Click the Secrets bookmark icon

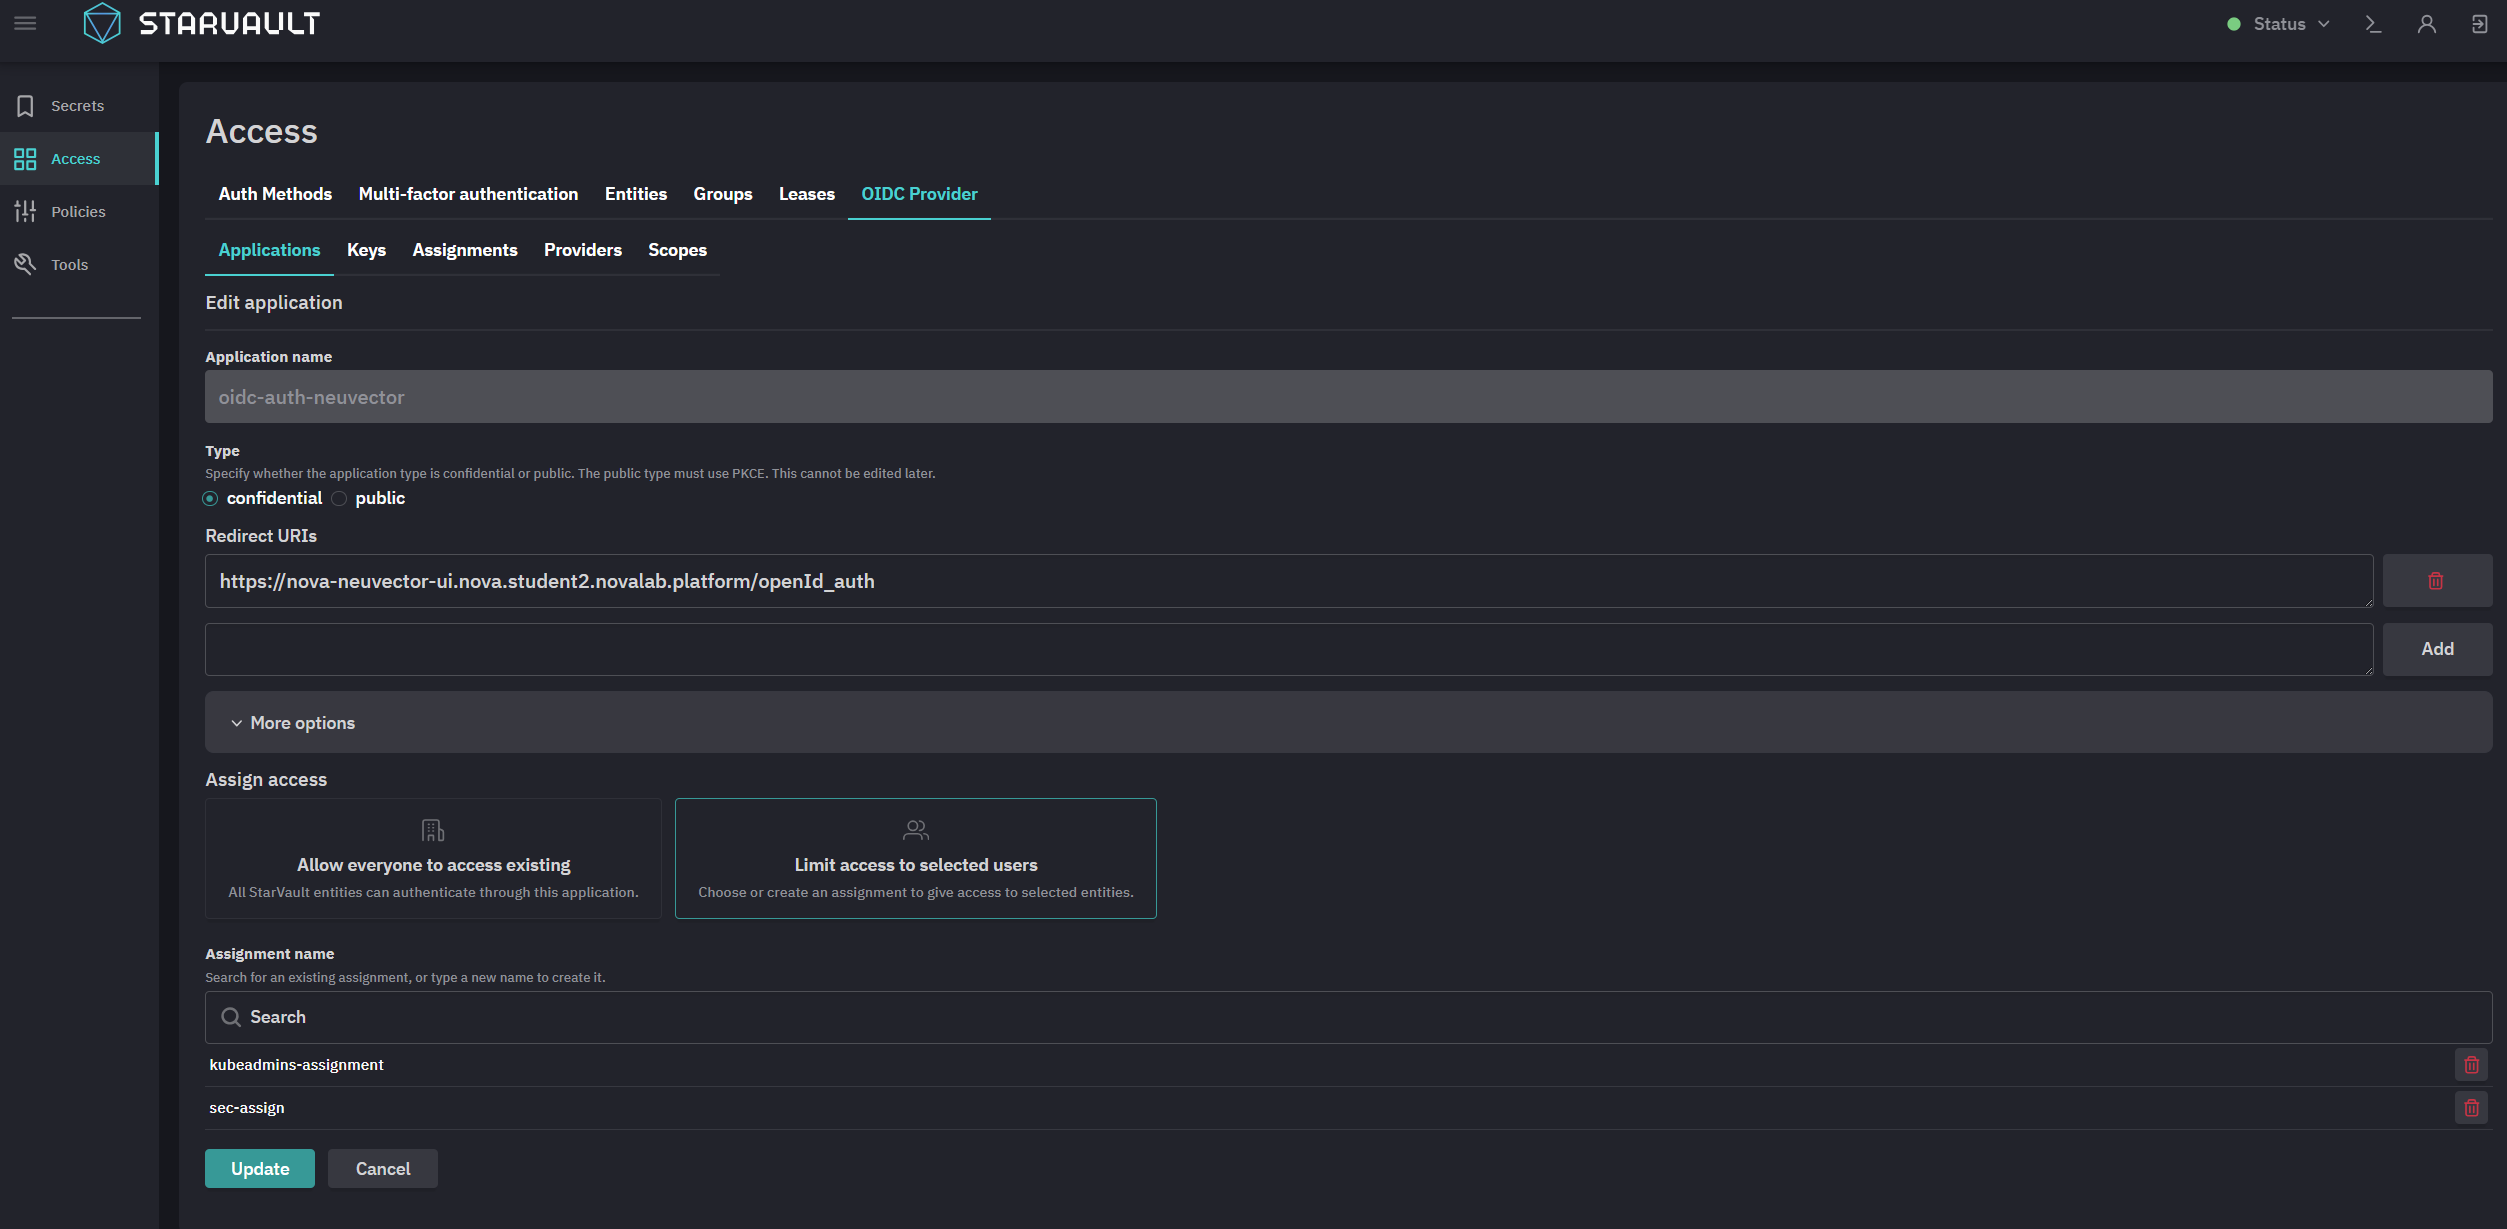25,106
